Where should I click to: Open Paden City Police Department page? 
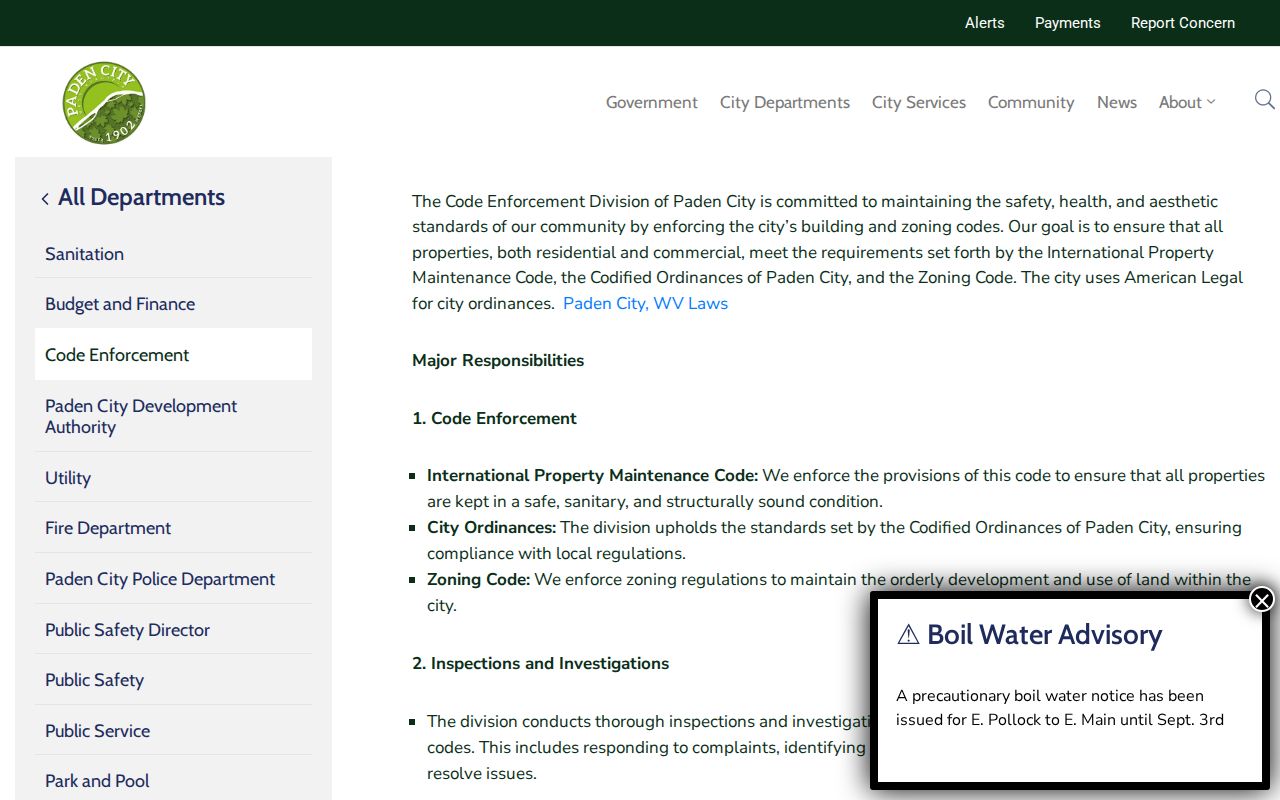click(173, 578)
